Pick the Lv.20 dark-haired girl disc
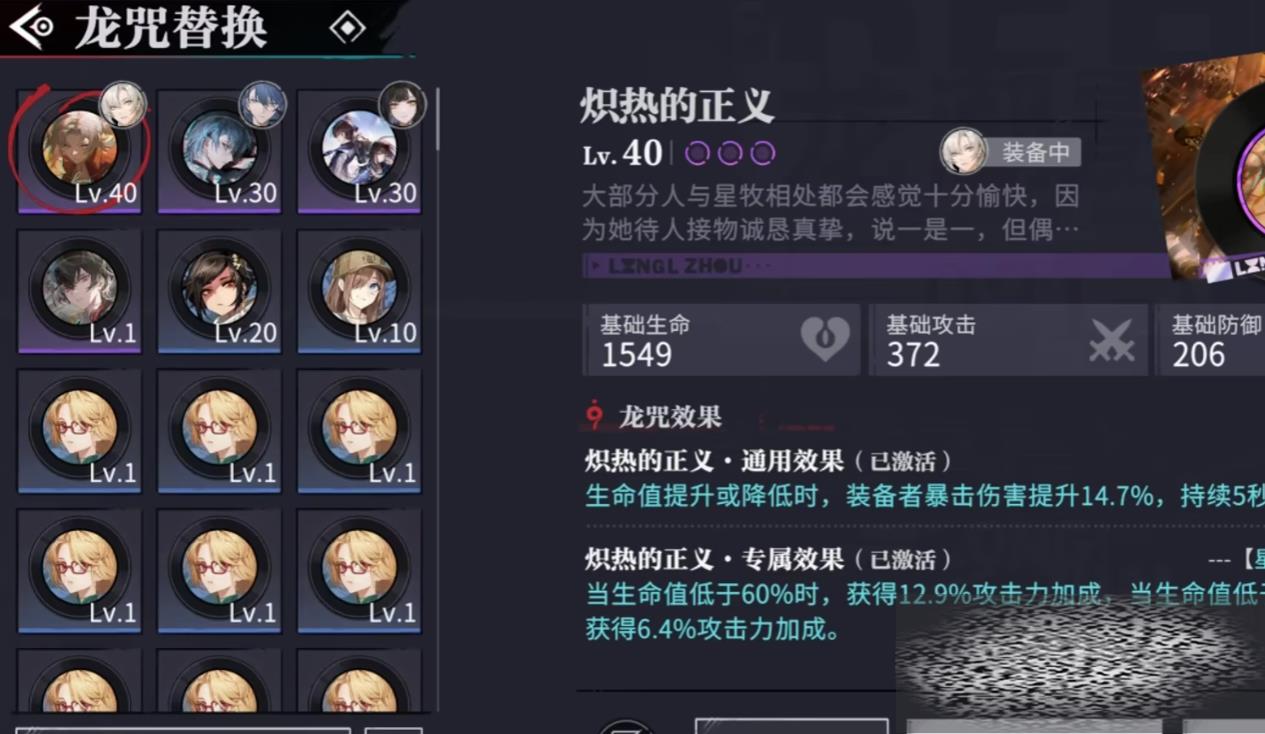 [x=219, y=291]
